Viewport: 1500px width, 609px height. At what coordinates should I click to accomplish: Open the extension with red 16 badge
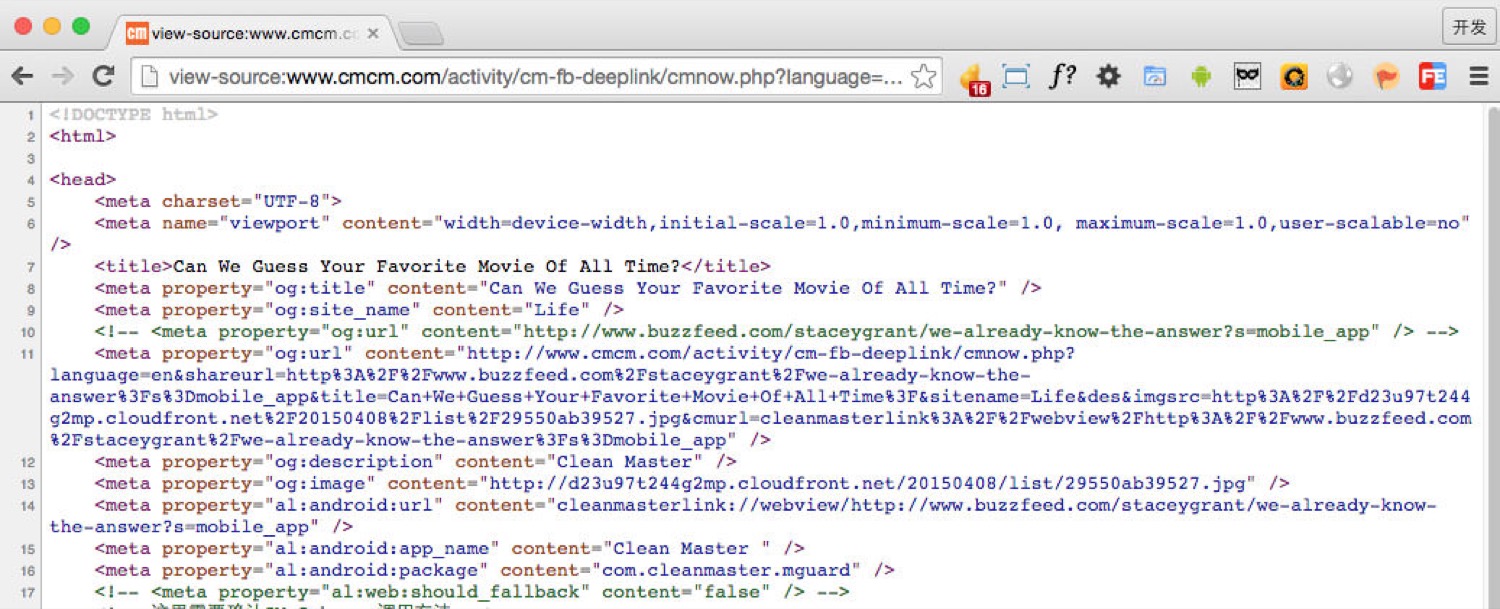click(972, 78)
